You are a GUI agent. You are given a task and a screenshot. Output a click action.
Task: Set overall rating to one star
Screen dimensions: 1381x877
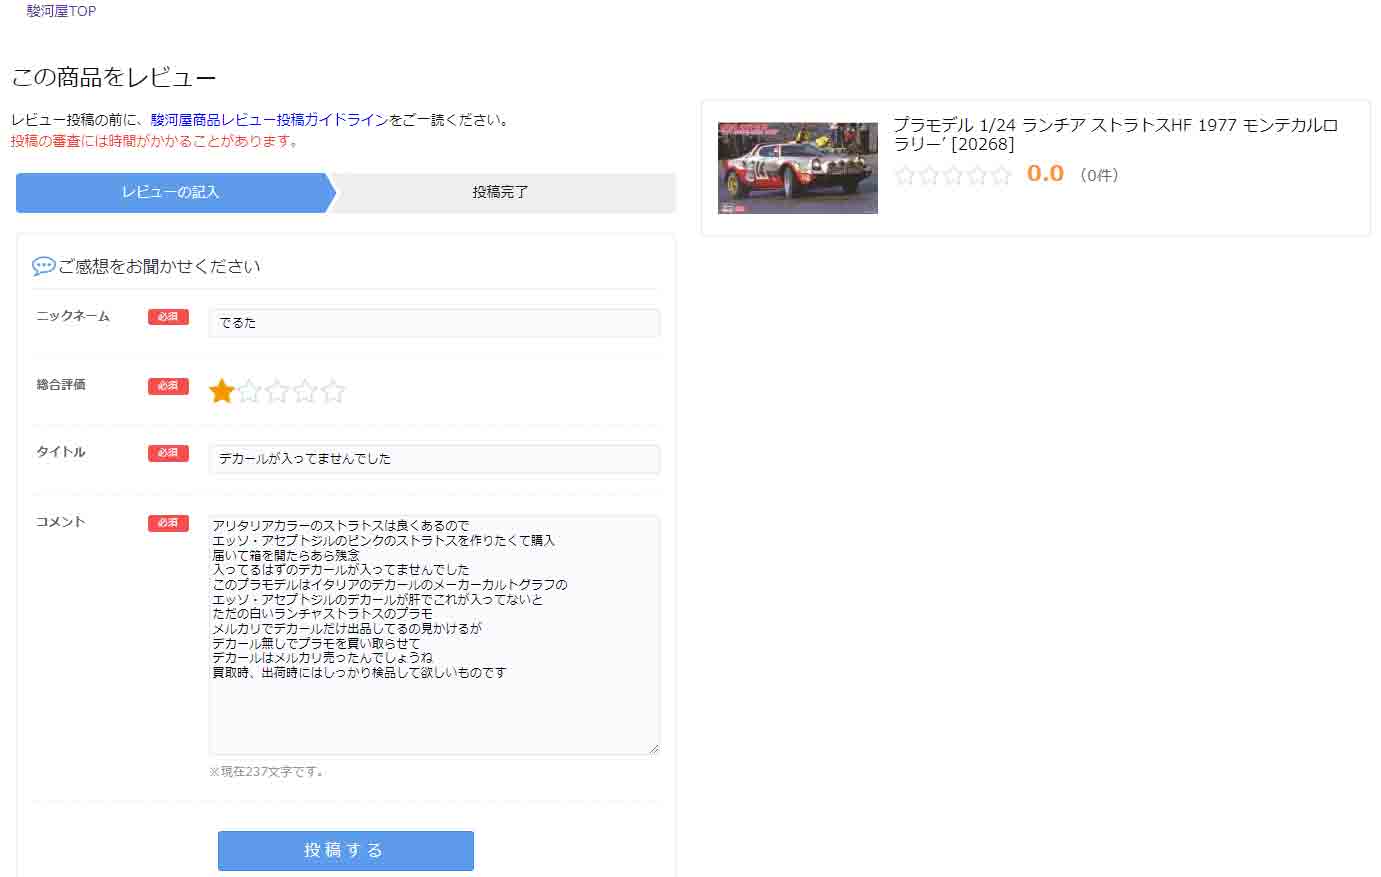pos(221,391)
